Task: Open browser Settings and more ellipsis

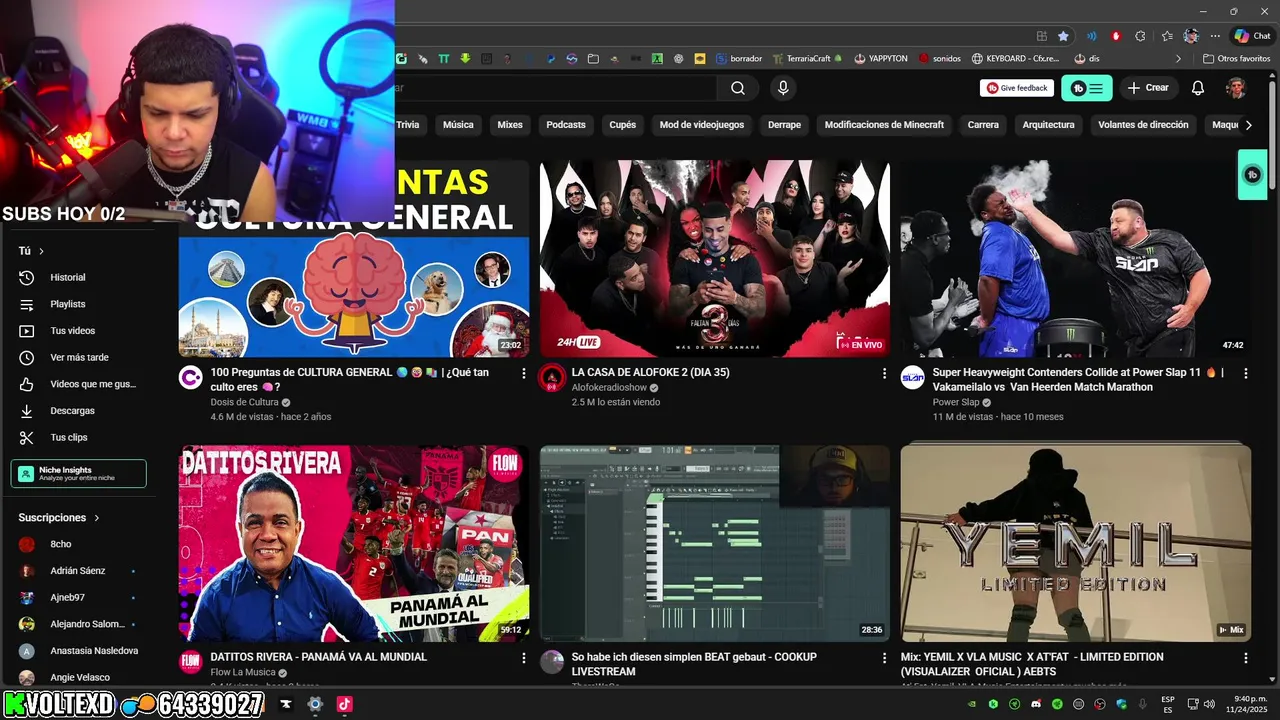Action: pyautogui.click(x=1215, y=36)
